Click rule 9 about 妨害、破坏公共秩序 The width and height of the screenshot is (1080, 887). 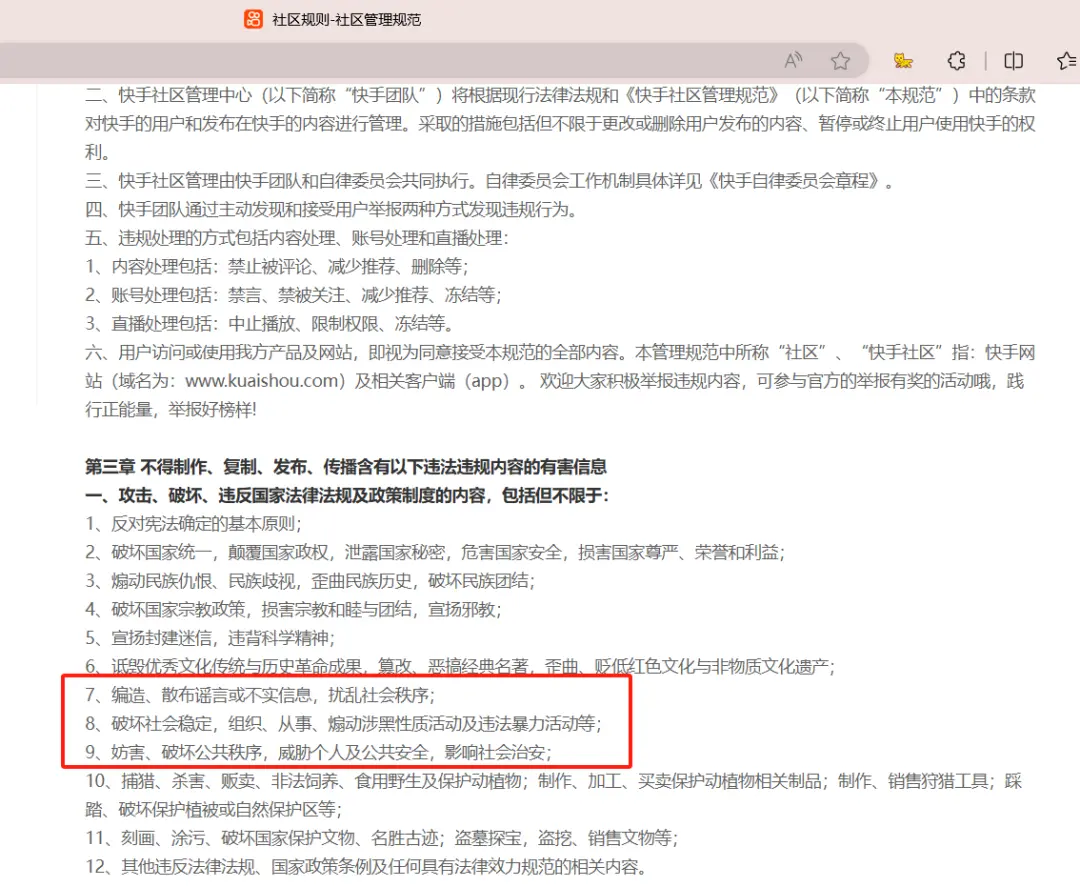click(x=318, y=751)
